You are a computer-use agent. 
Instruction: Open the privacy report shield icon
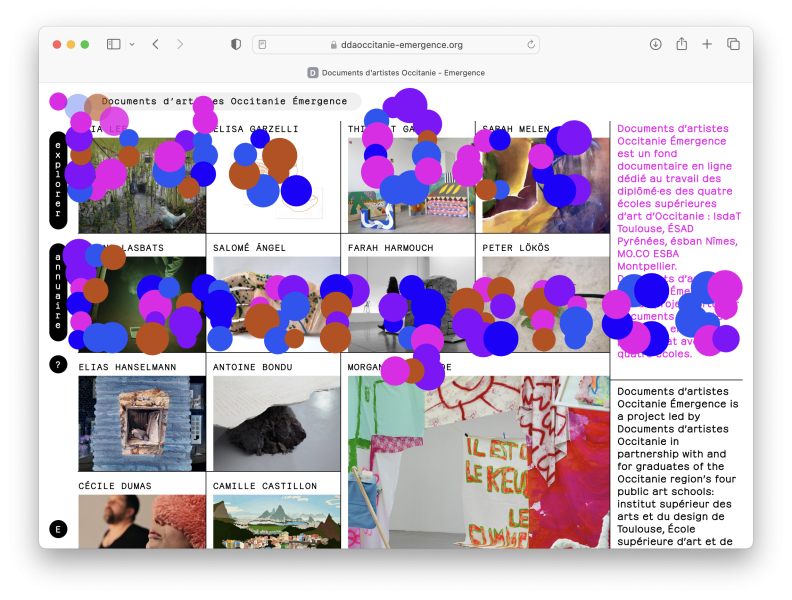click(236, 44)
